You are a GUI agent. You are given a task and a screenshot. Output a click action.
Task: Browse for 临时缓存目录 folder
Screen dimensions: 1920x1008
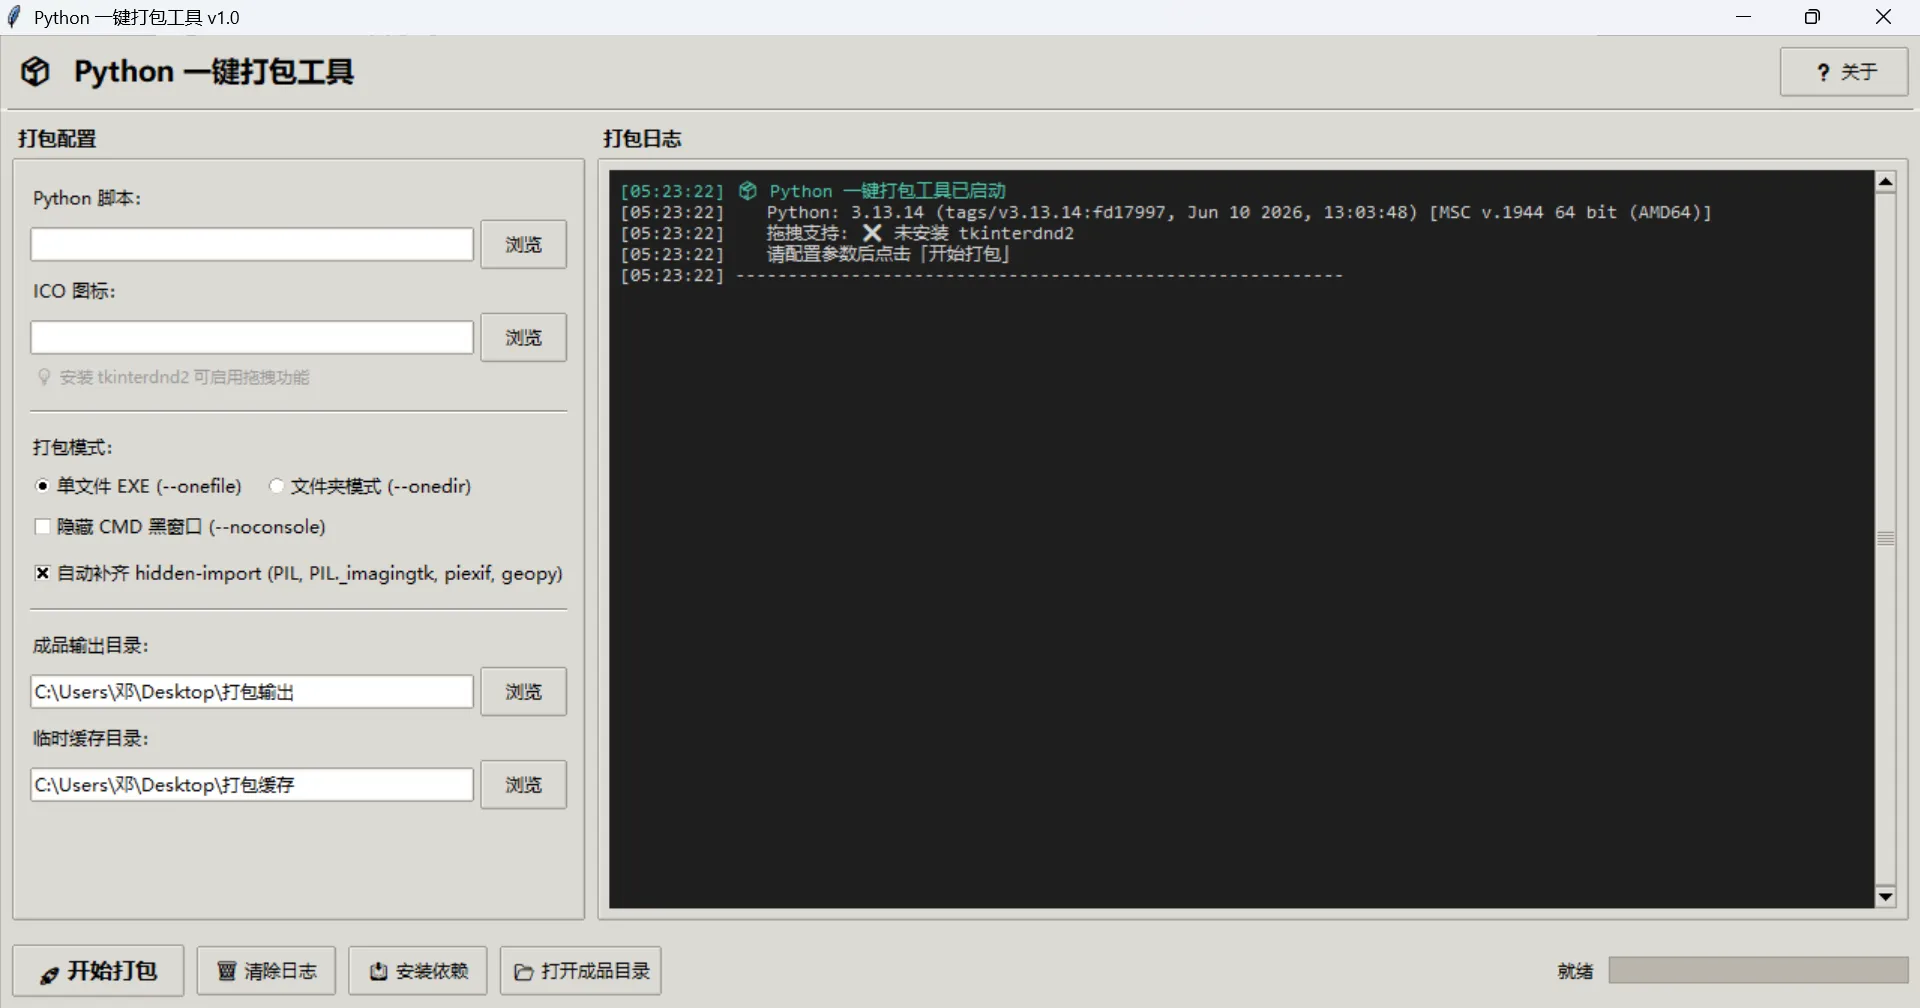pyautogui.click(x=523, y=785)
